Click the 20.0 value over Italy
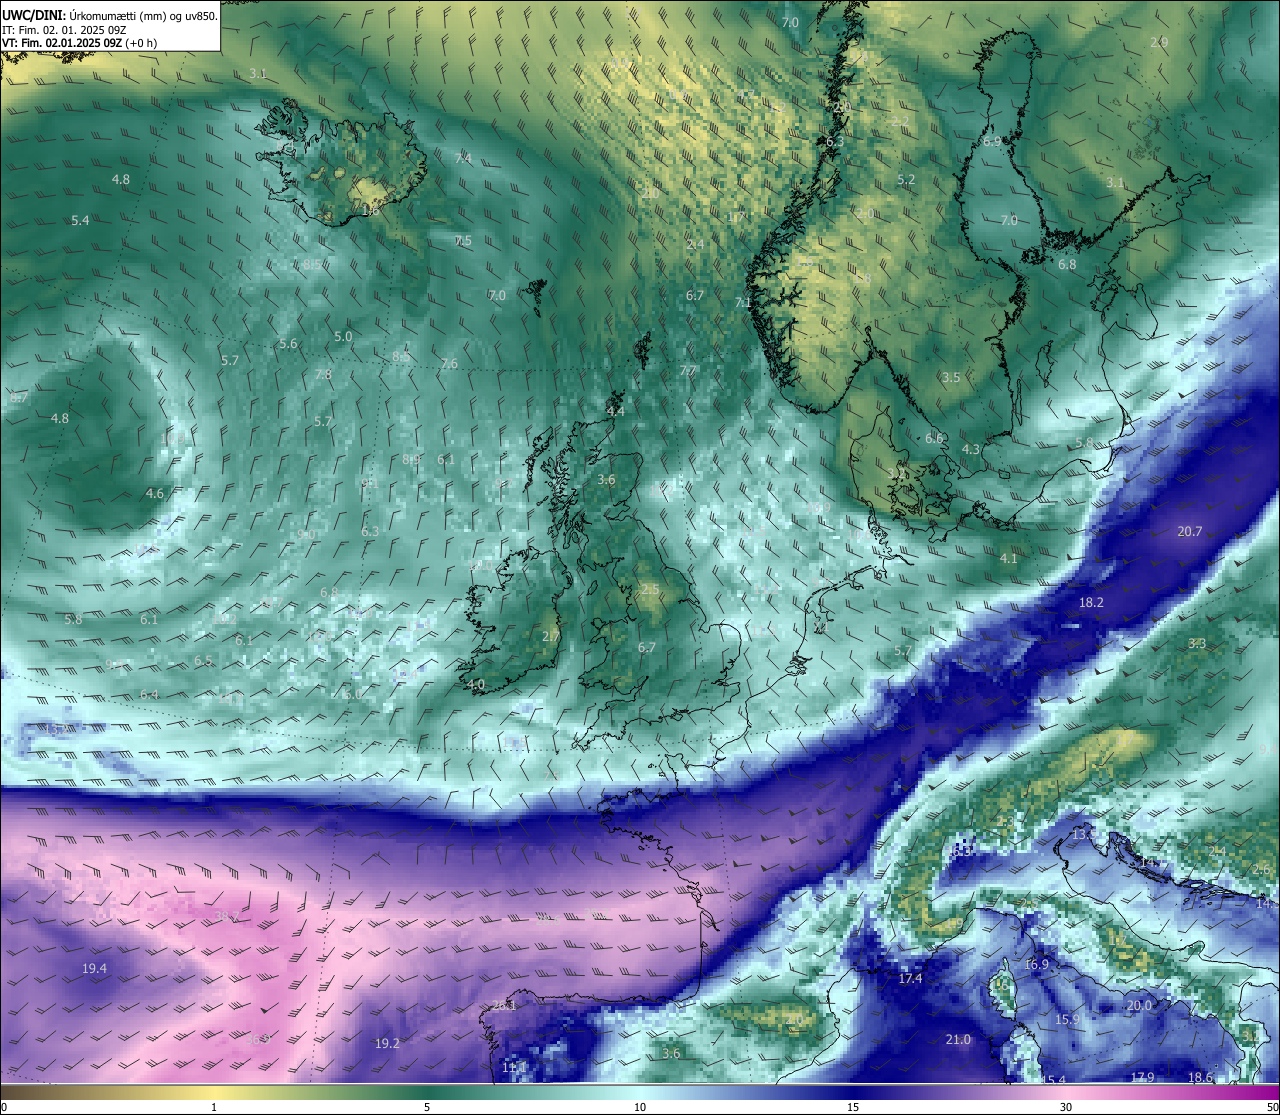 click(x=1140, y=1005)
